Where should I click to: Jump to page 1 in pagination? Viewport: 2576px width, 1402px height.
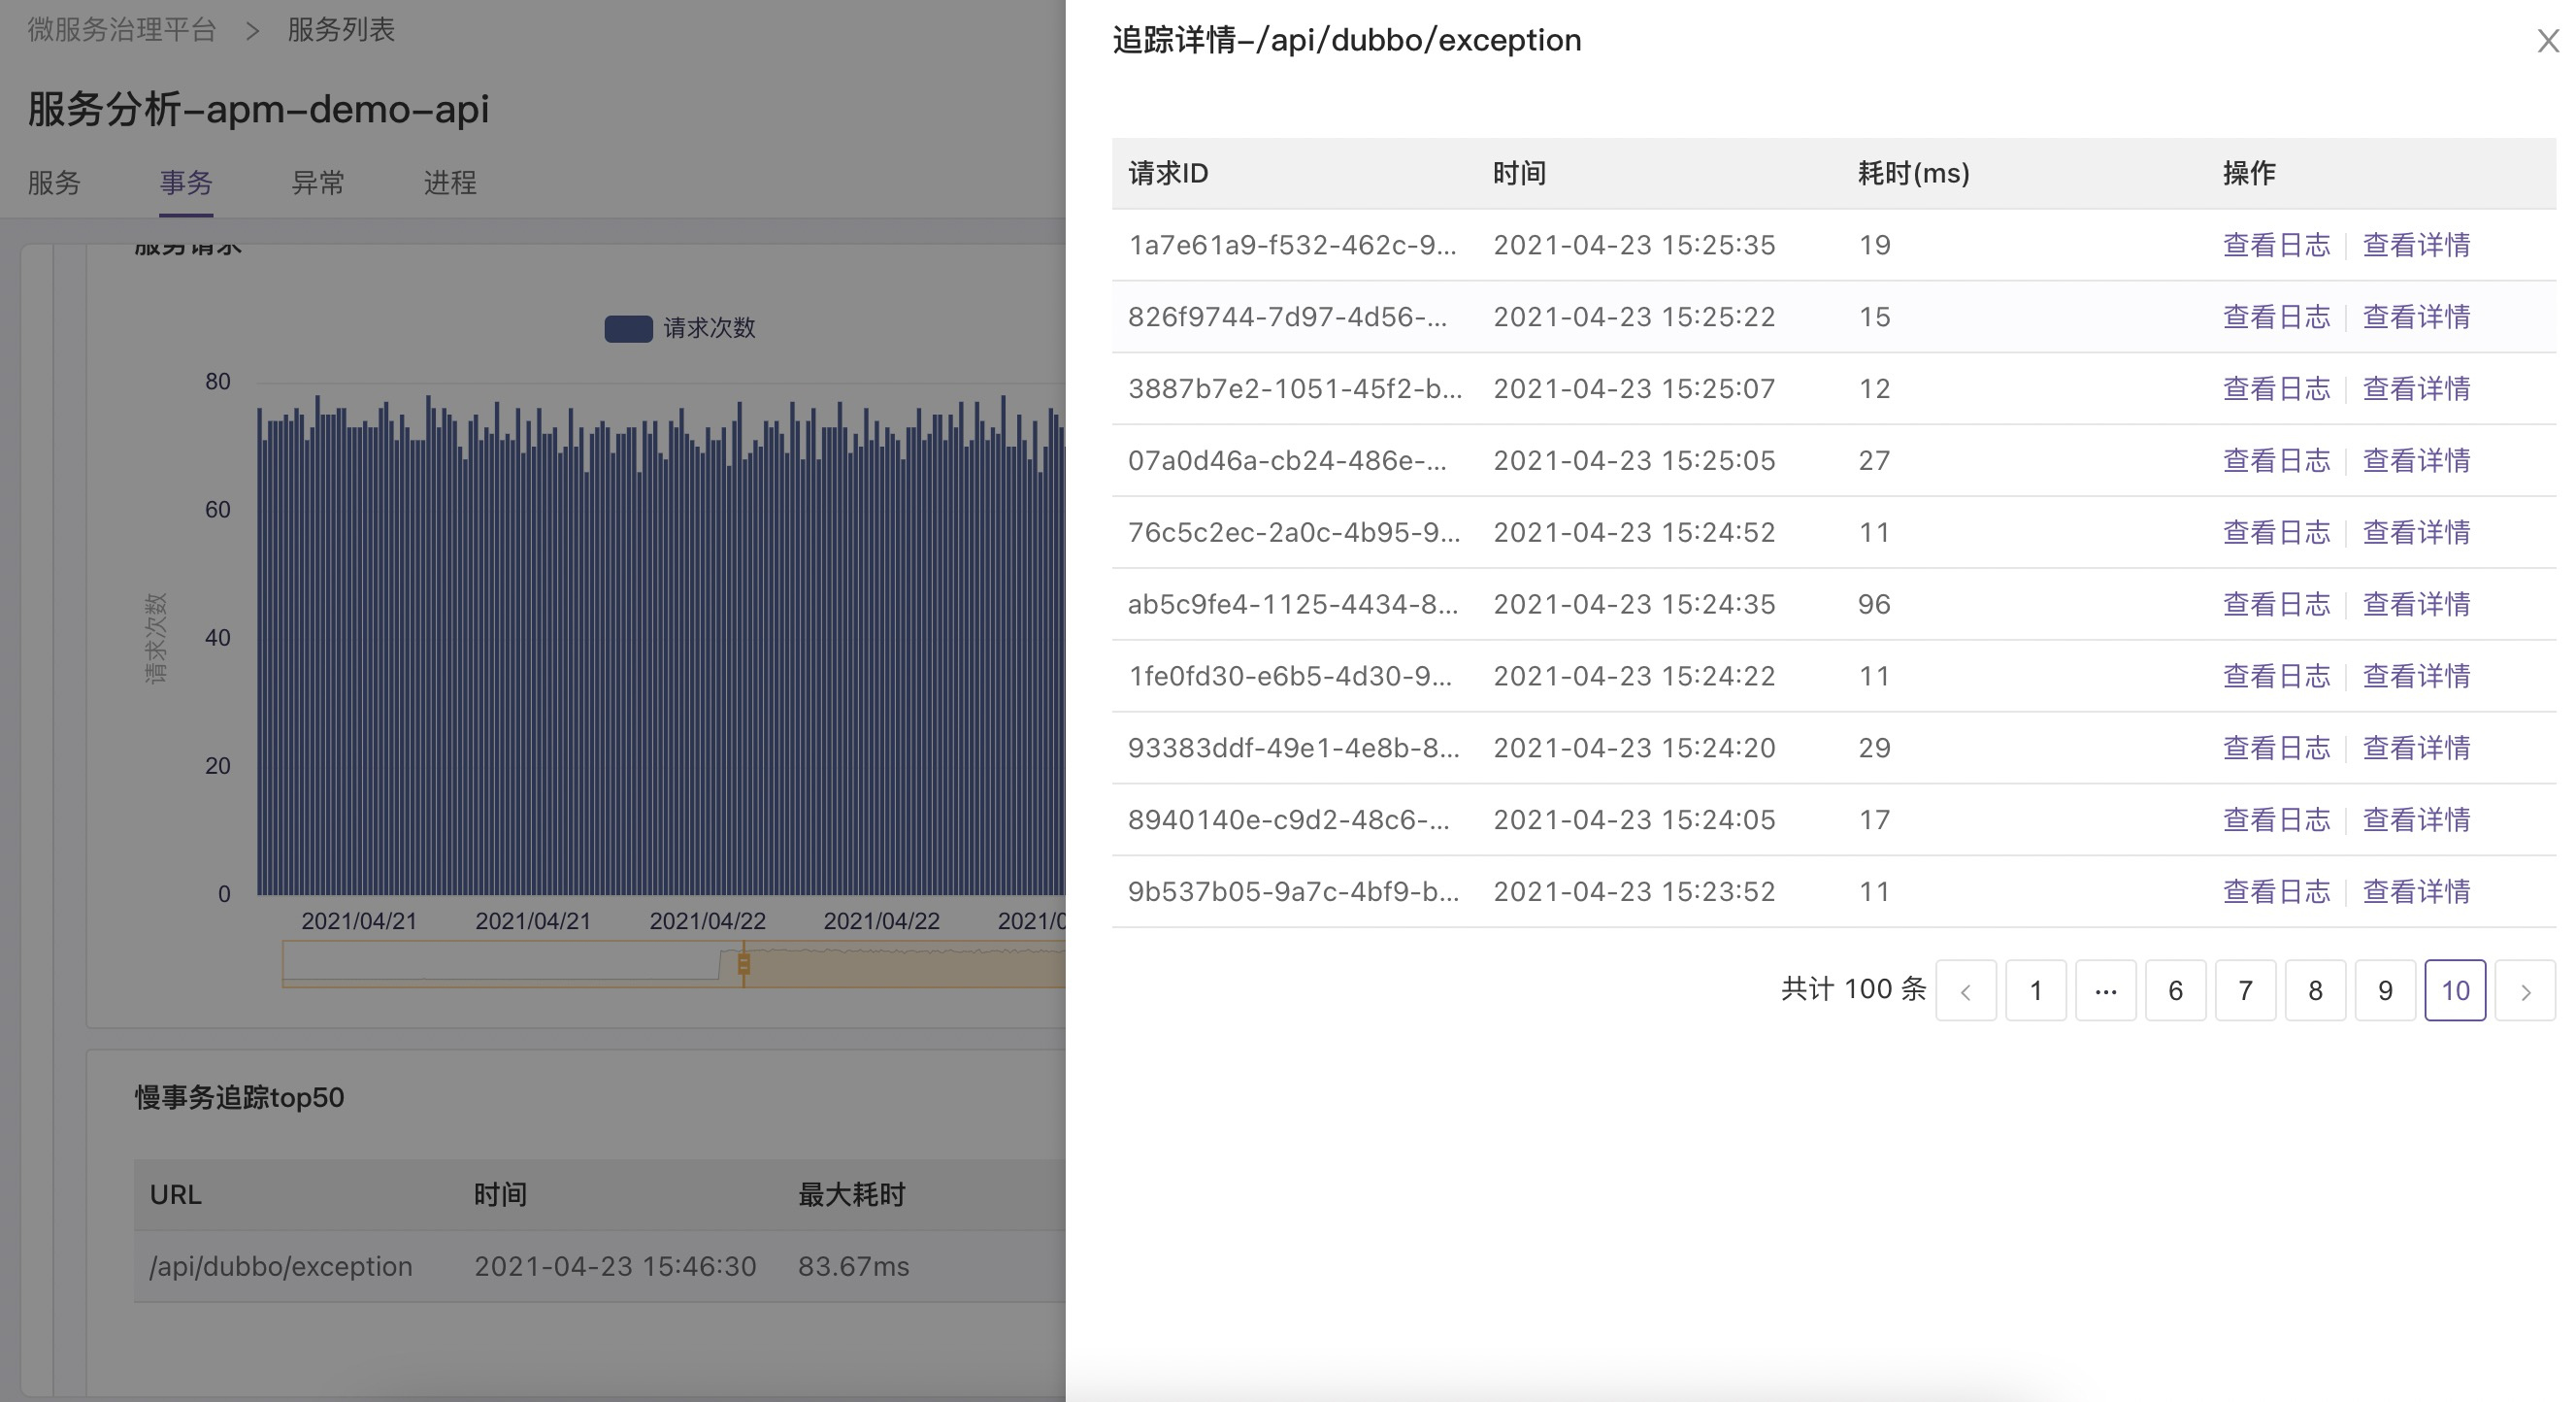pyautogui.click(x=2036, y=990)
